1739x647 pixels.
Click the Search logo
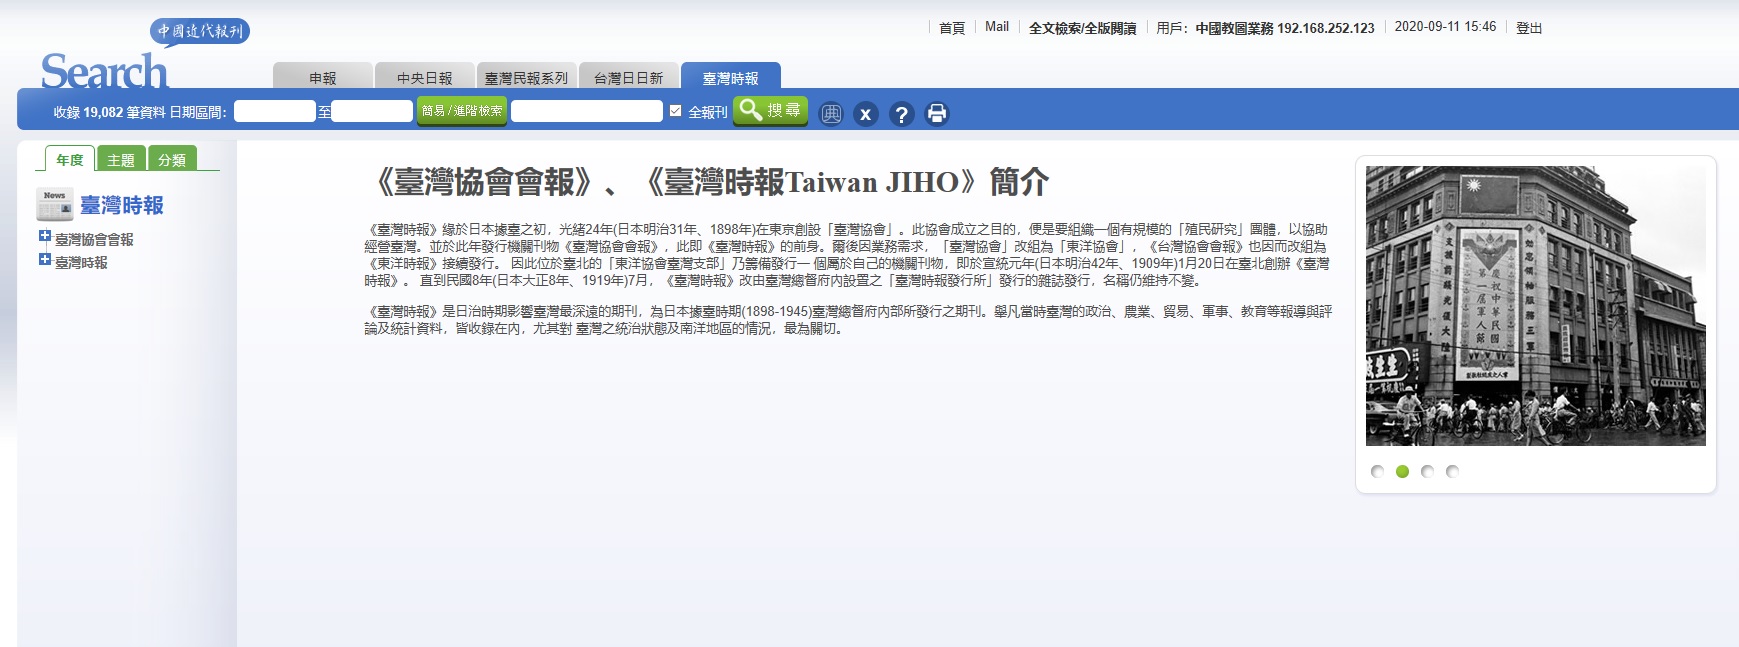coord(104,72)
